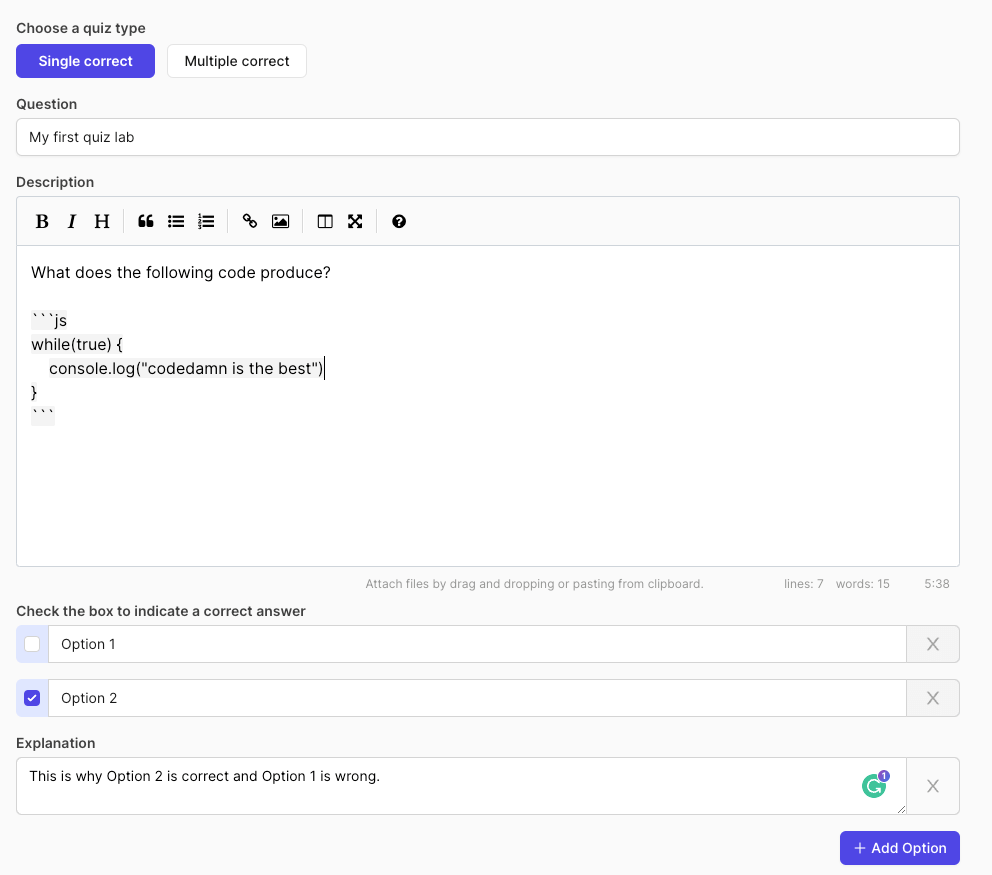Uncheck Option 2 as correct answer
Viewport: 992px width, 875px height.
[x=32, y=698]
